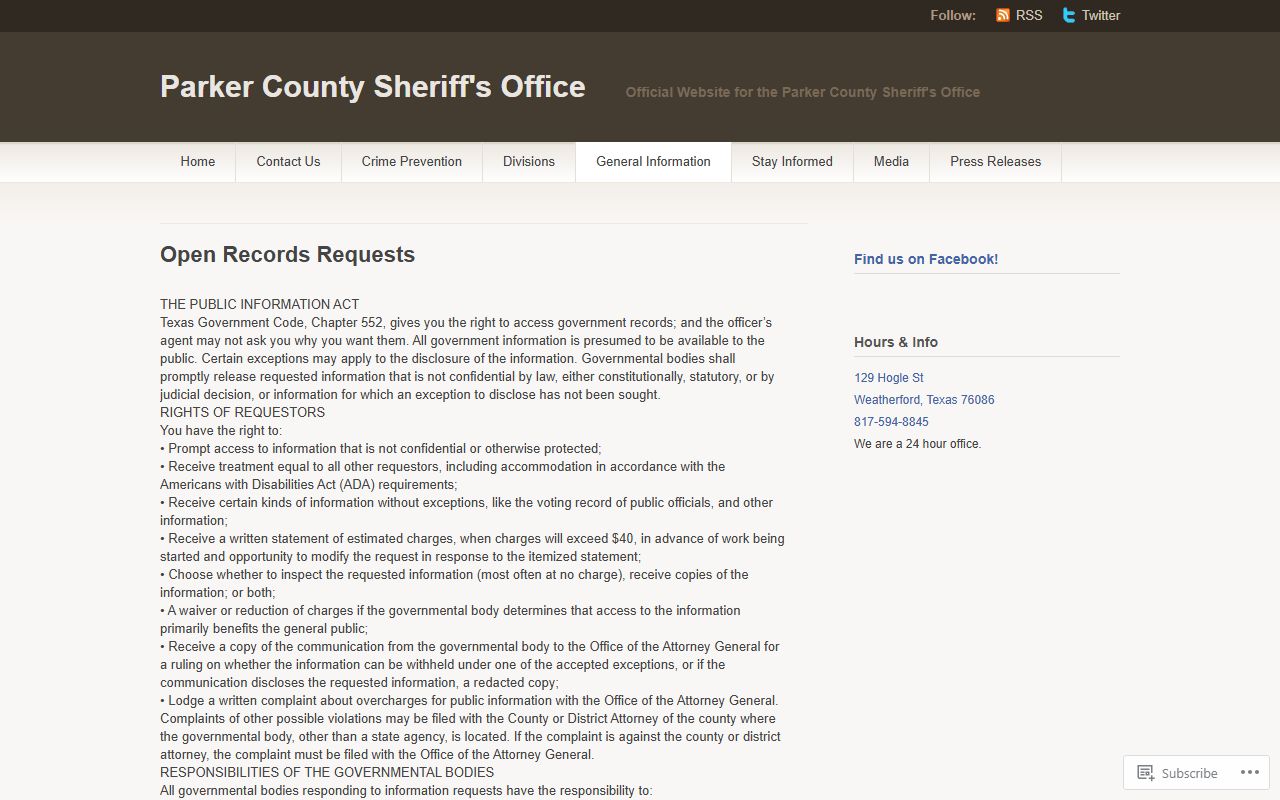The image size is (1280, 800).
Task: Click the RSS feed icon
Action: 1003,15
